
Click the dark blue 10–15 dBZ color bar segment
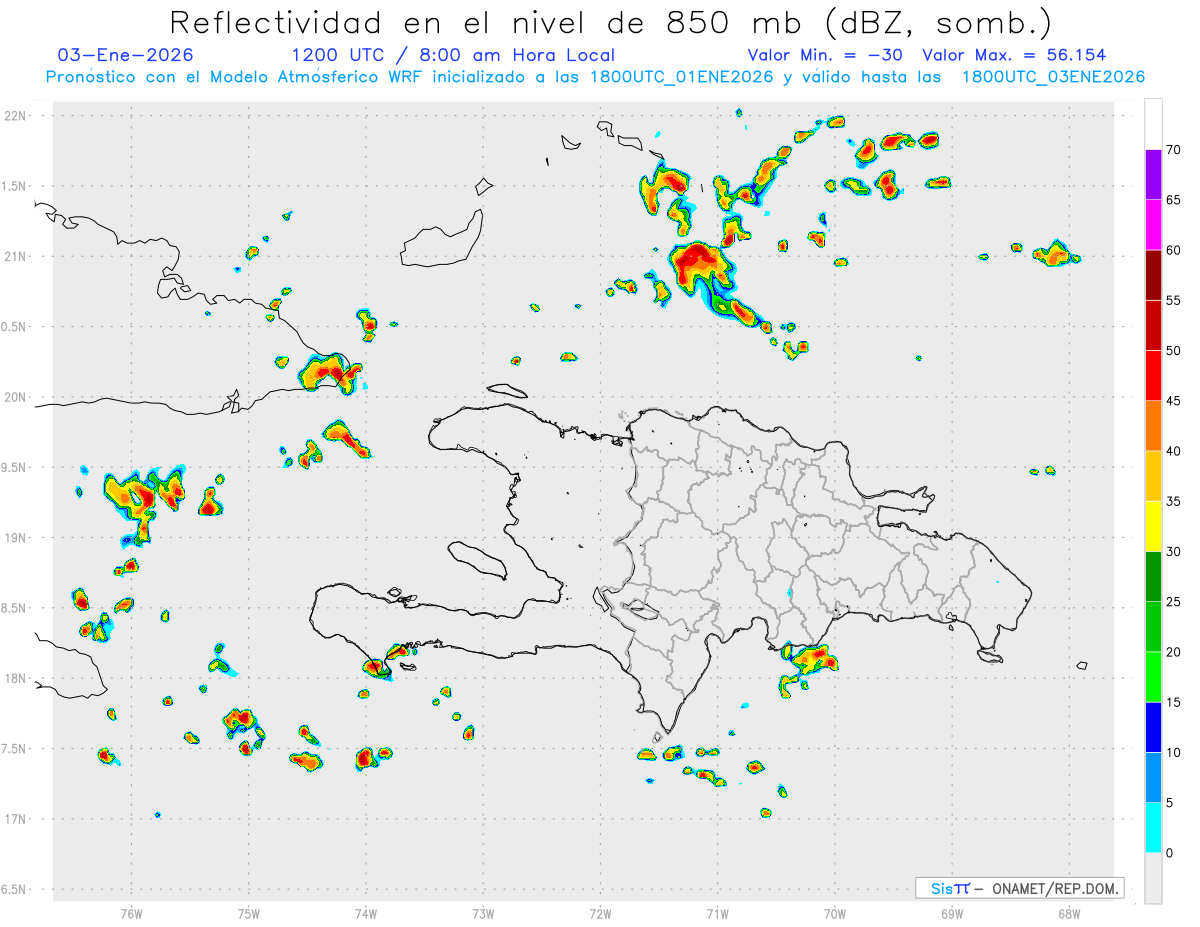tap(1153, 728)
